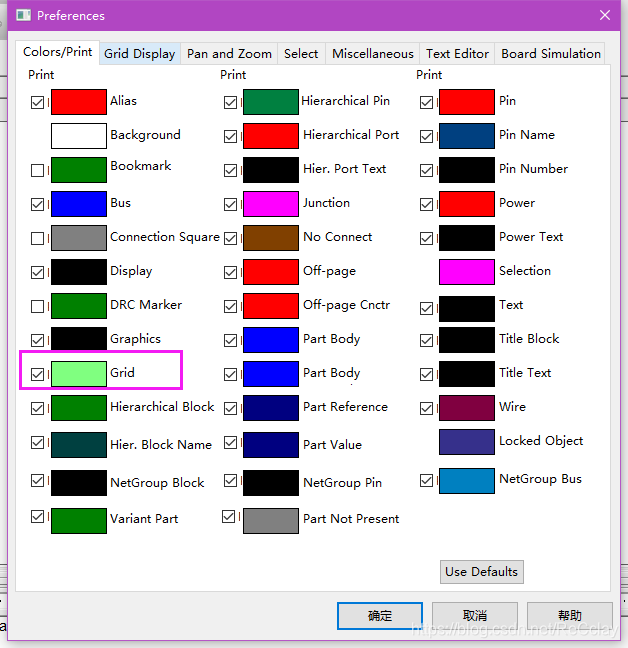Click the gray Connection Square swatch

79,238
